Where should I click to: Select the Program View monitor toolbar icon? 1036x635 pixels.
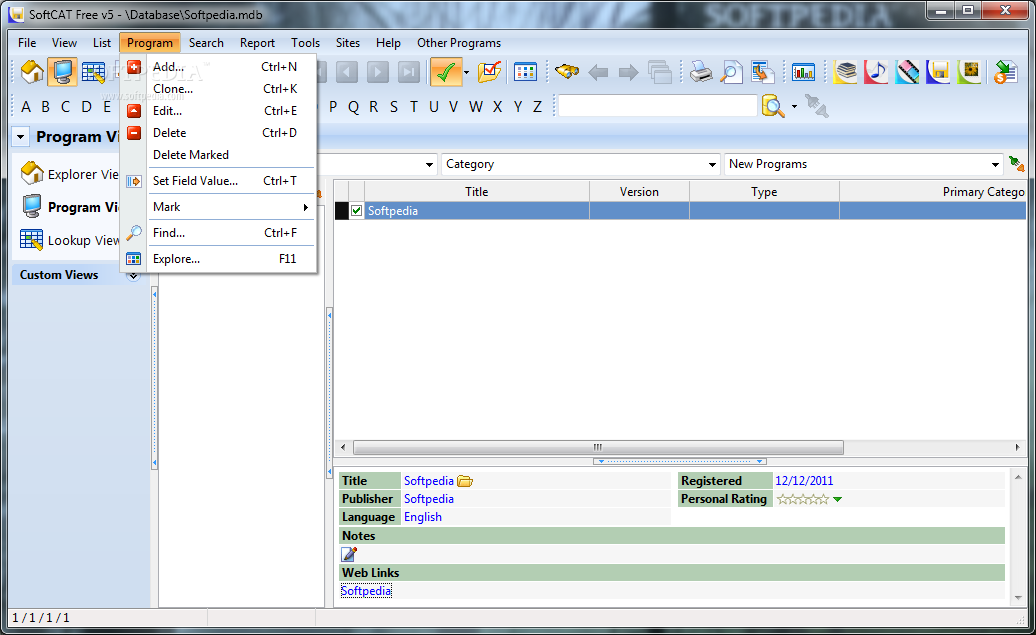(62, 72)
